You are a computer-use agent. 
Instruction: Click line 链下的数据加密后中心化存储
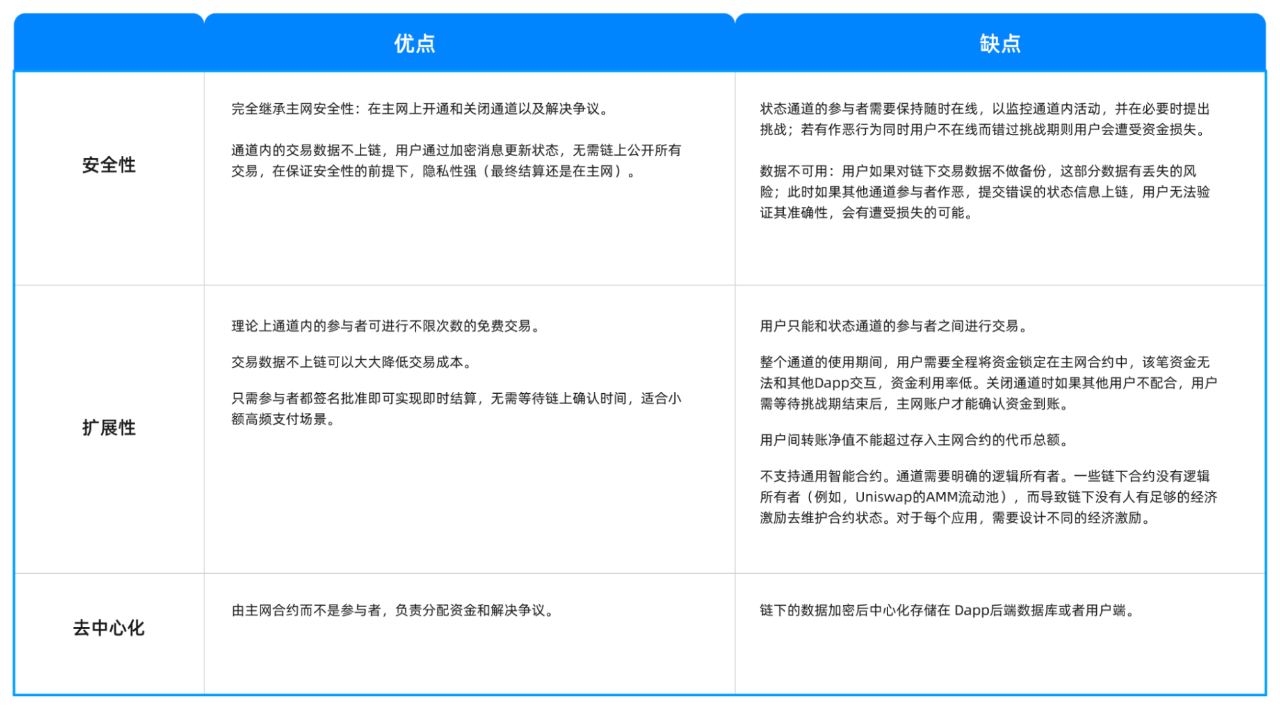948,610
